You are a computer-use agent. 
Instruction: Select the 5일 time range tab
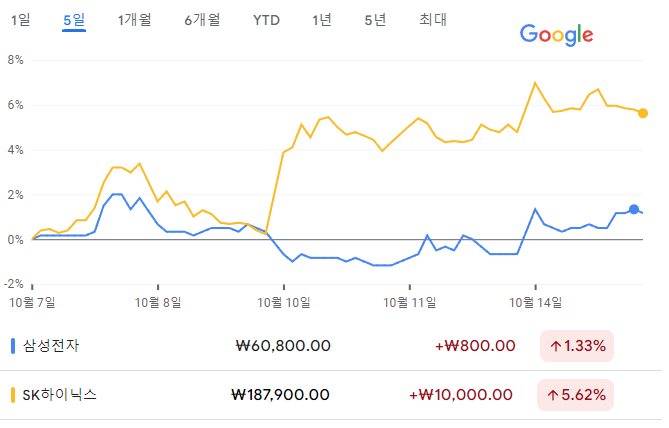click(74, 20)
